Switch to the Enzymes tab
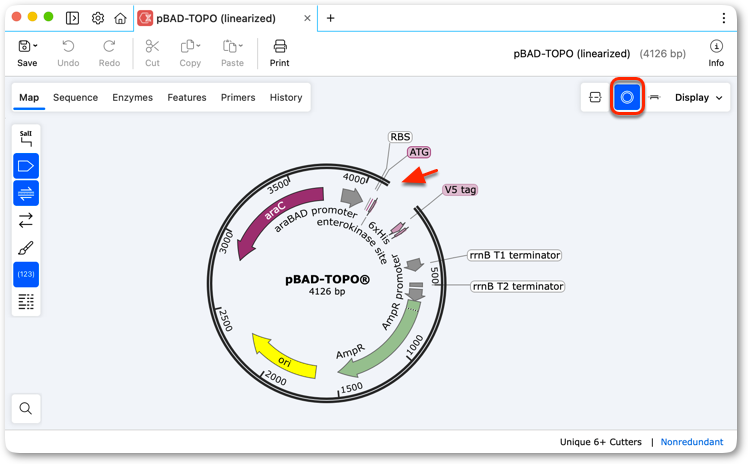This screenshot has width=748, height=464. pos(133,97)
